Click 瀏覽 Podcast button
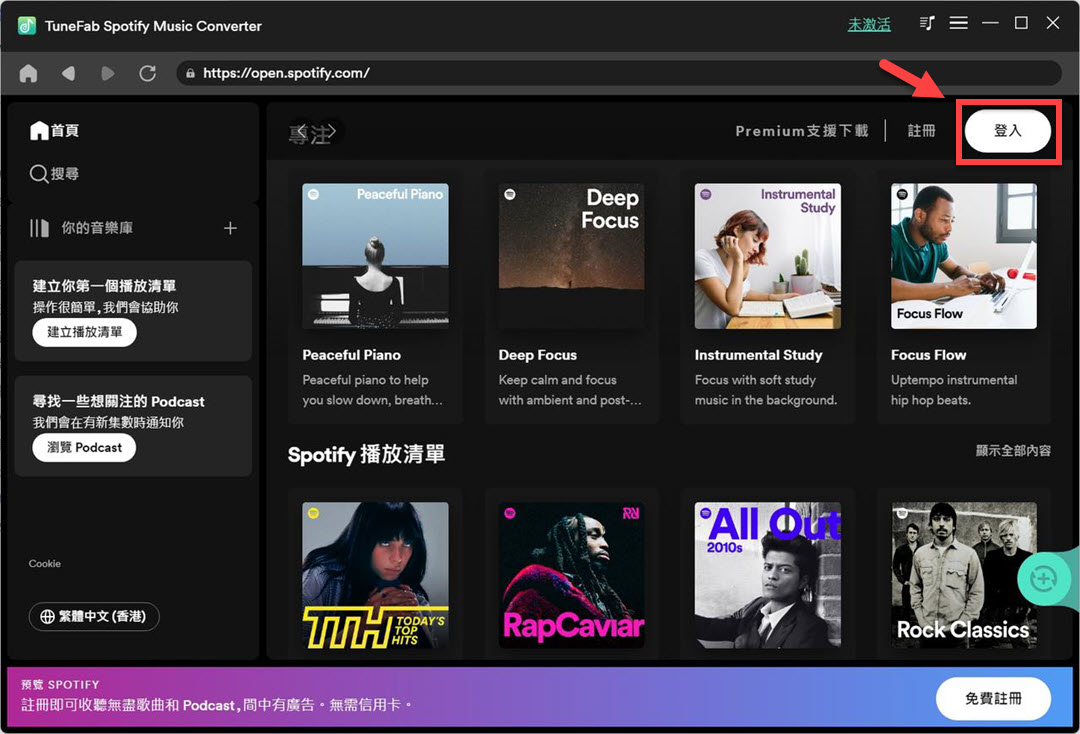This screenshot has height=734, width=1080. [84, 448]
